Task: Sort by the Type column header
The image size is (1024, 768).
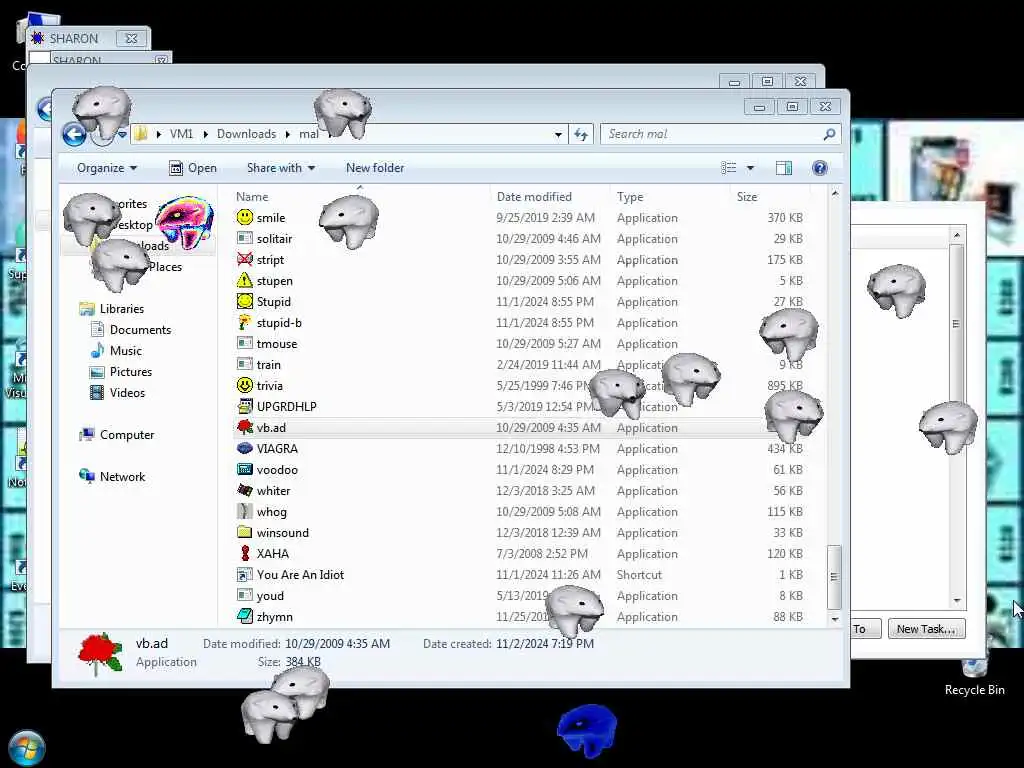Action: point(630,197)
